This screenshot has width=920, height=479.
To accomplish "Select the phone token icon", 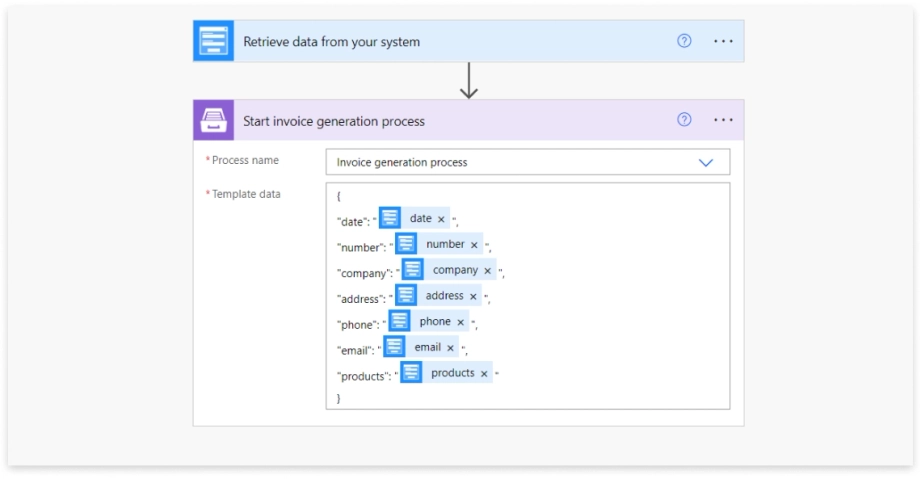I will (400, 321).
